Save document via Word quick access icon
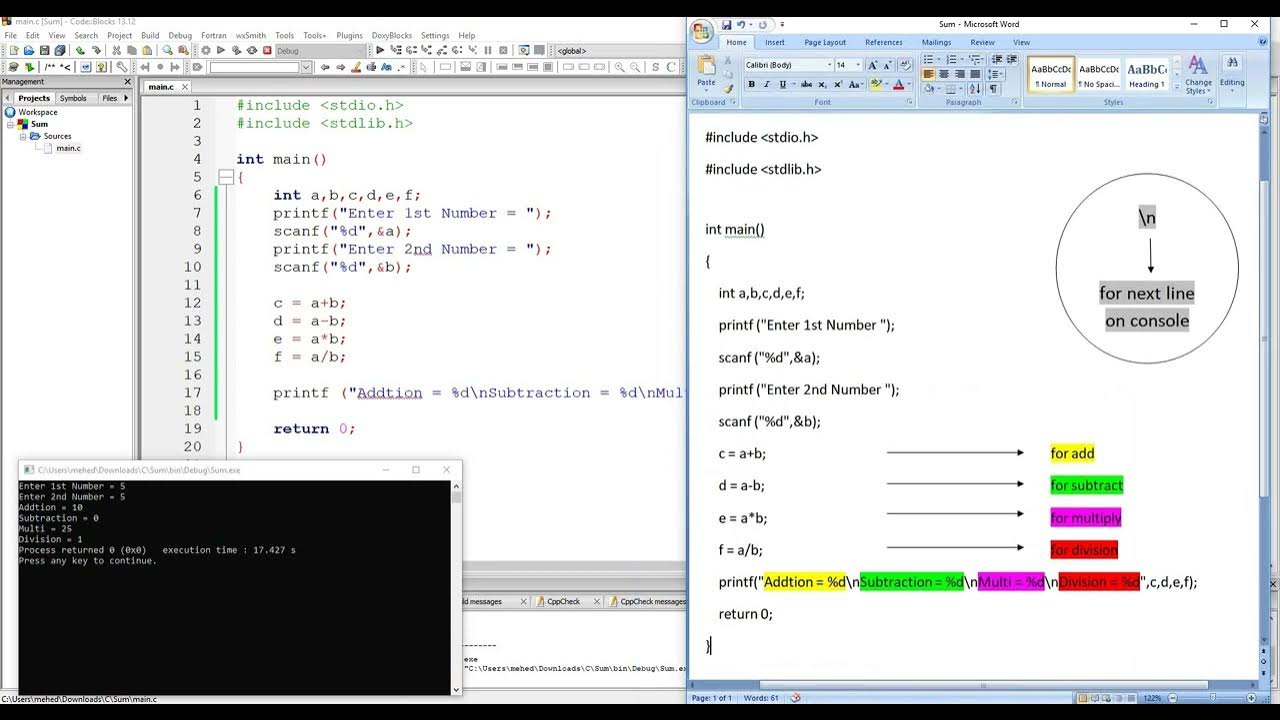1280x720 pixels. [726, 24]
